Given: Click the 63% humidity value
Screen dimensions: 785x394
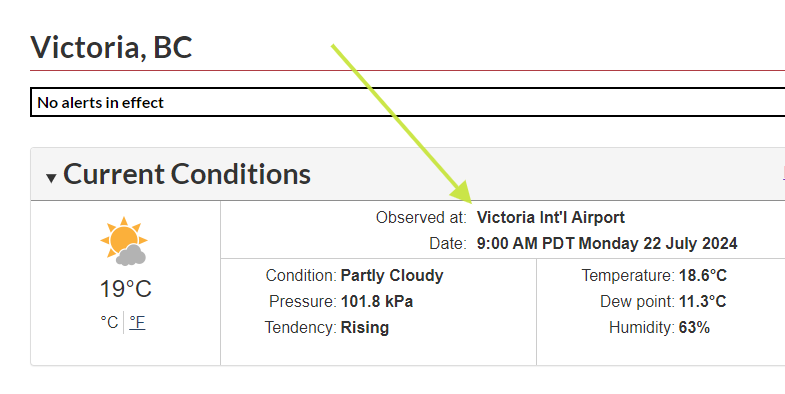Looking at the screenshot, I should tap(694, 327).
